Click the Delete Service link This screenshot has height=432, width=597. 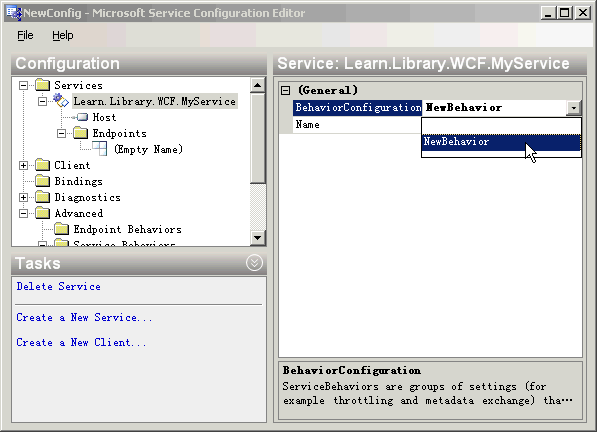59,286
